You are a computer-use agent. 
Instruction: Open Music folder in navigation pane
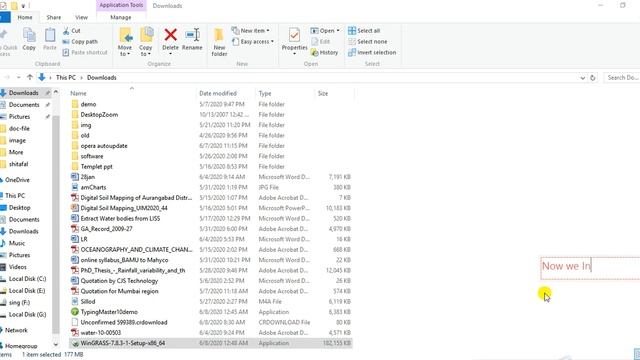(x=17, y=243)
